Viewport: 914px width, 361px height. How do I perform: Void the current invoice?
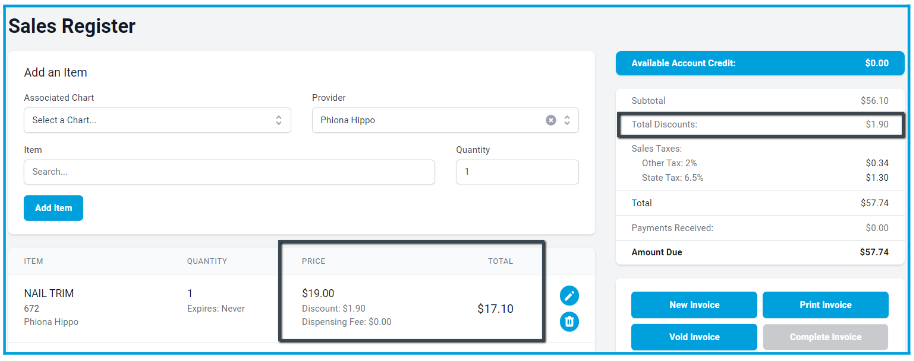coord(694,337)
